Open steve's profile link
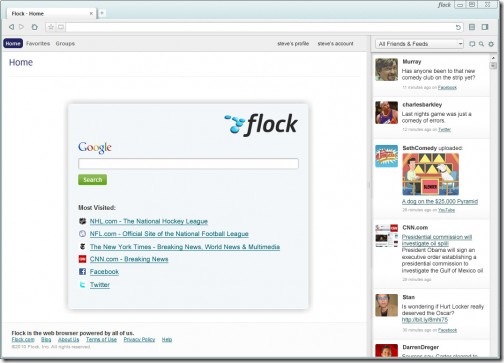This screenshot has height=363, width=504. point(293,44)
